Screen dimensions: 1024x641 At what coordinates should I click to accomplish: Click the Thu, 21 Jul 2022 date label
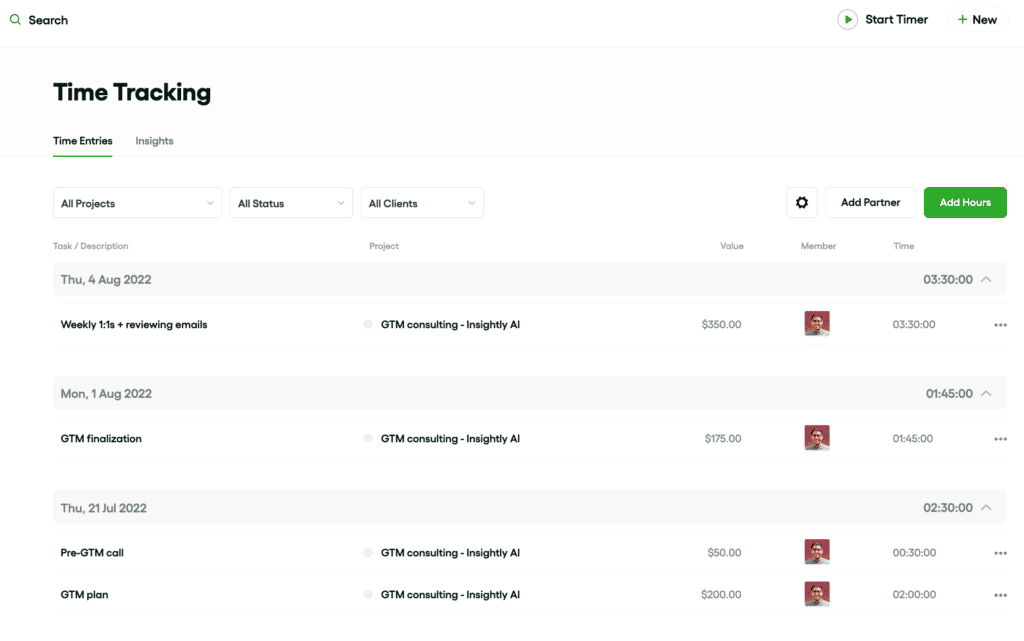tap(103, 508)
